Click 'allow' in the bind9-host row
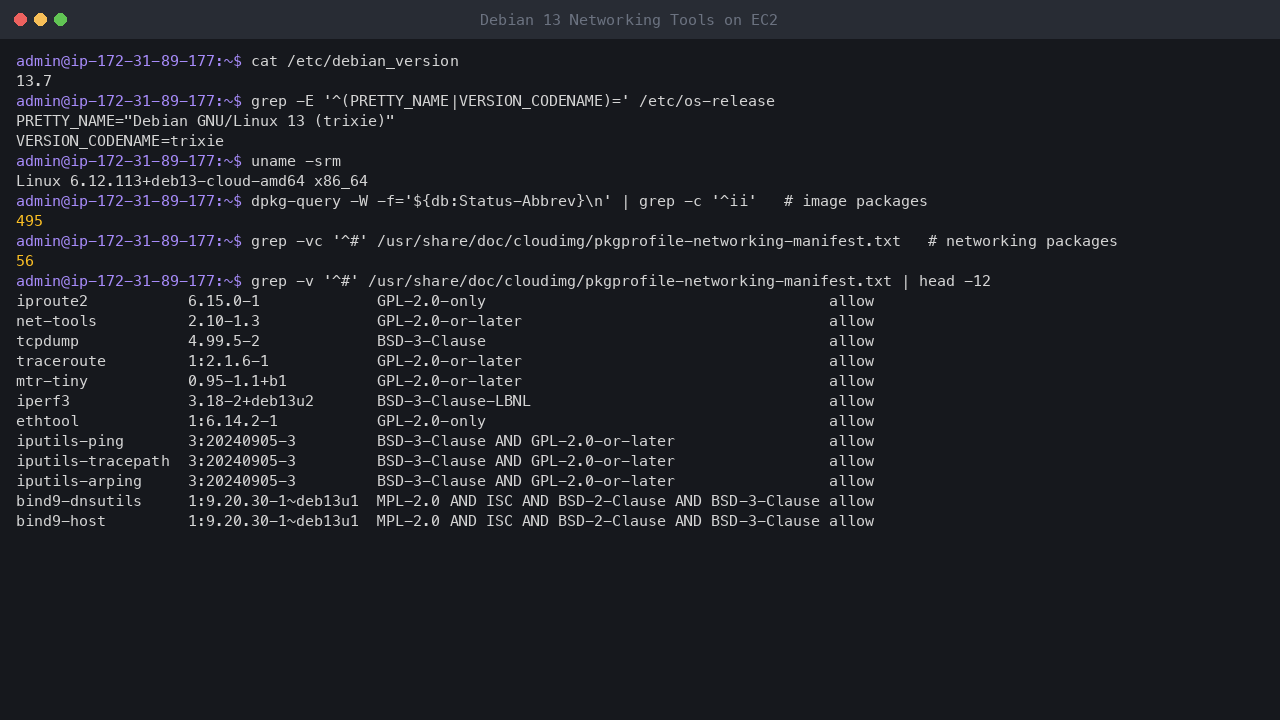This screenshot has width=1280, height=720. click(x=851, y=521)
